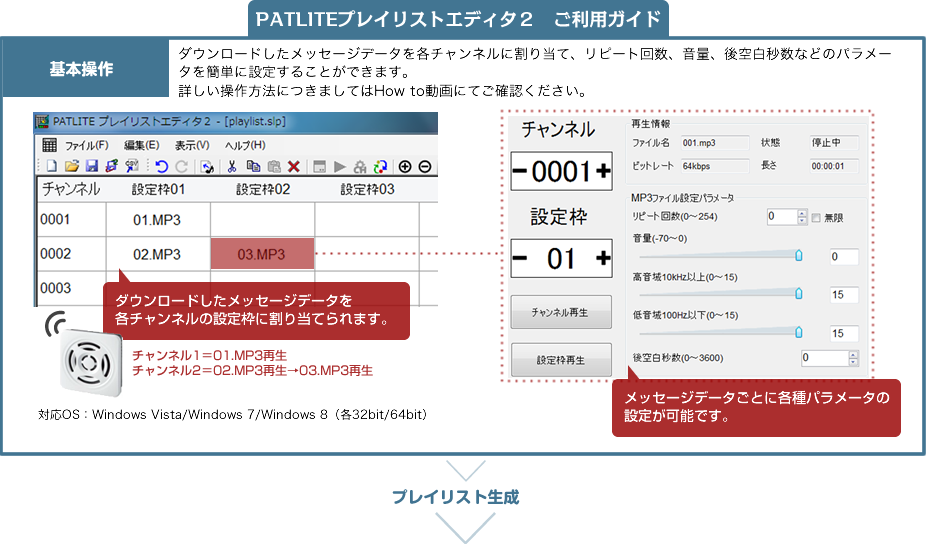Click the 低音域100Hz以下 slider handle
Viewport: 926px width, 544px height.
(798, 333)
